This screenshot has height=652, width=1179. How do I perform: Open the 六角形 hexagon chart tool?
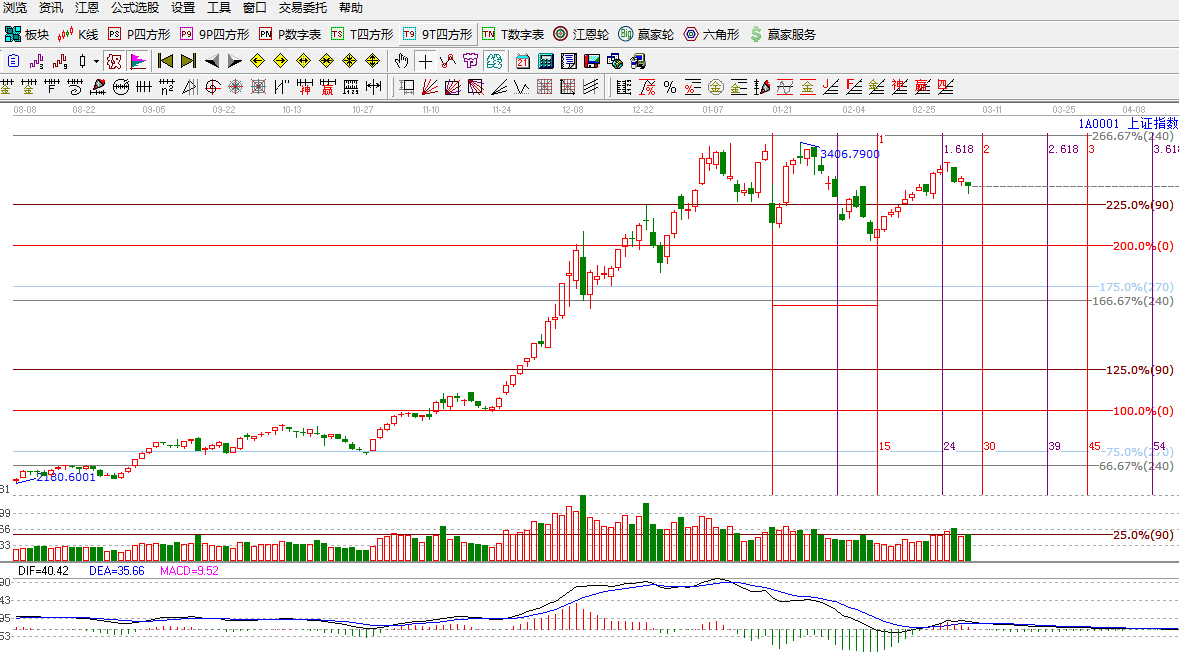tap(711, 34)
